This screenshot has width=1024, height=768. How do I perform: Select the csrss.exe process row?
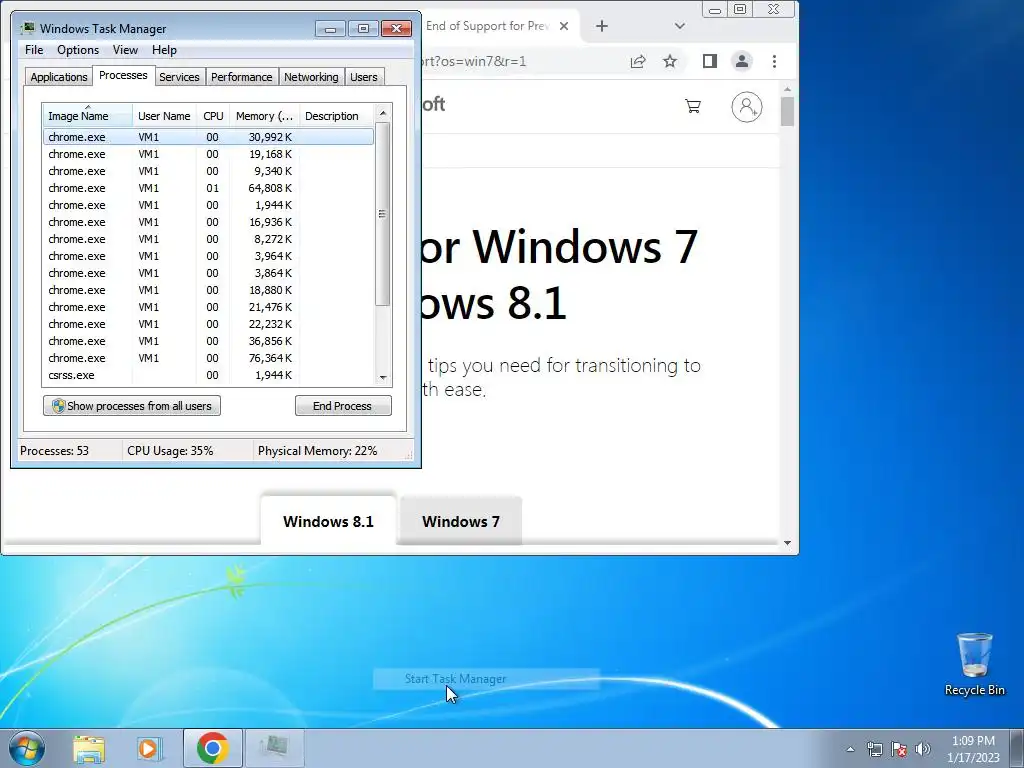click(x=208, y=375)
